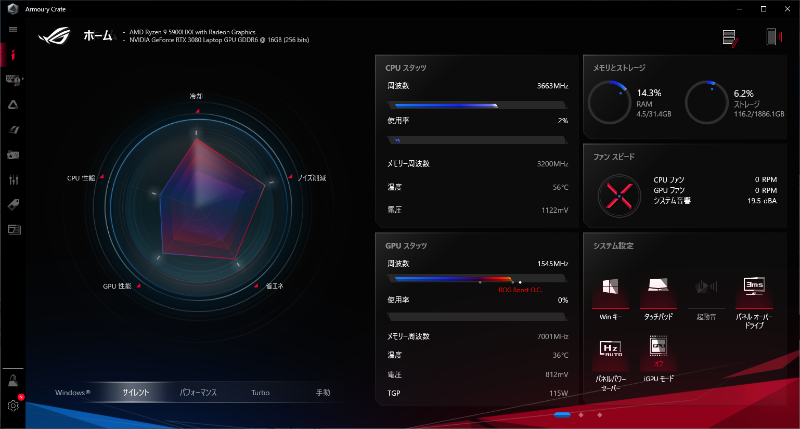
Task: Click the ROG logo
Action: [x=54, y=36]
